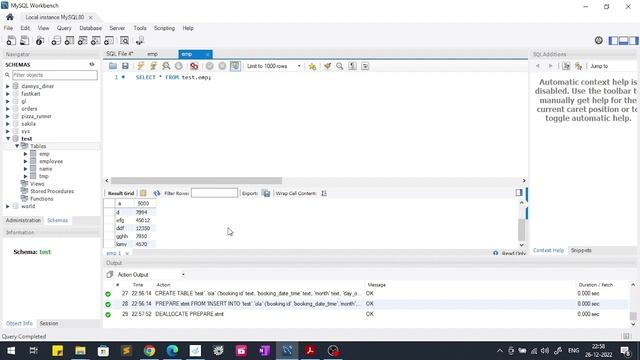Refresh result set in the grid toolbar
Screen dimensions: 640x360
point(157,193)
